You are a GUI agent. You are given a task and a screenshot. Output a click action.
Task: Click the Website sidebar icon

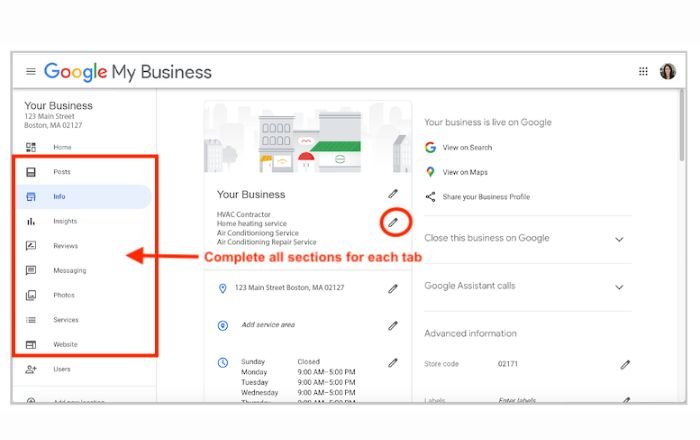pyautogui.click(x=31, y=345)
